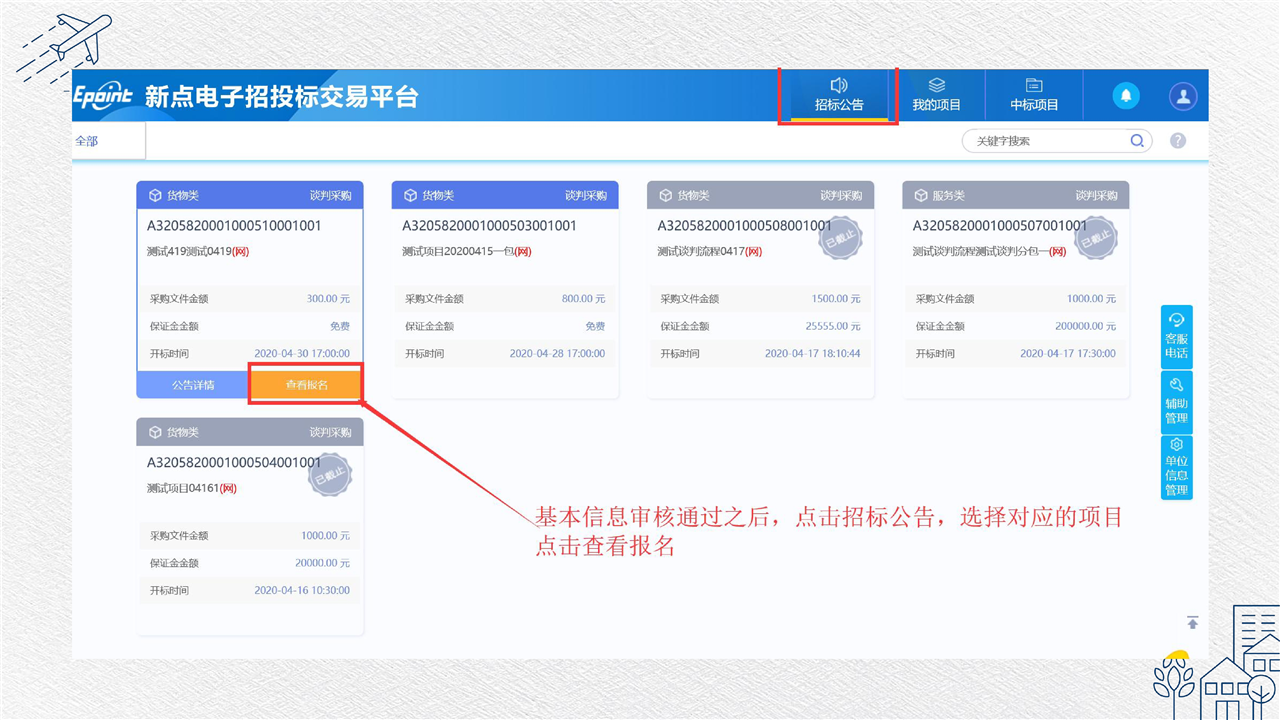Click the 公告详情 button
Screen dimensions: 1280x720
[x=193, y=385]
